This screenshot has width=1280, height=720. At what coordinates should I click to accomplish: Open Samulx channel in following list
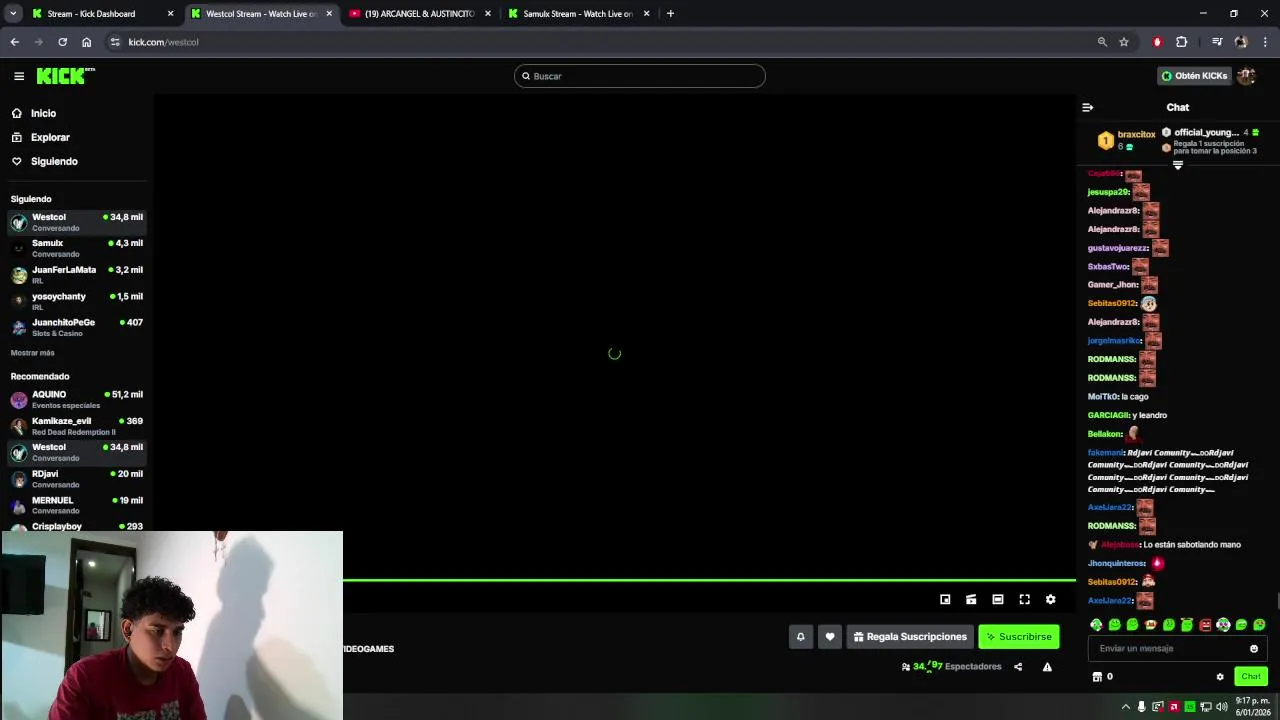(77, 248)
